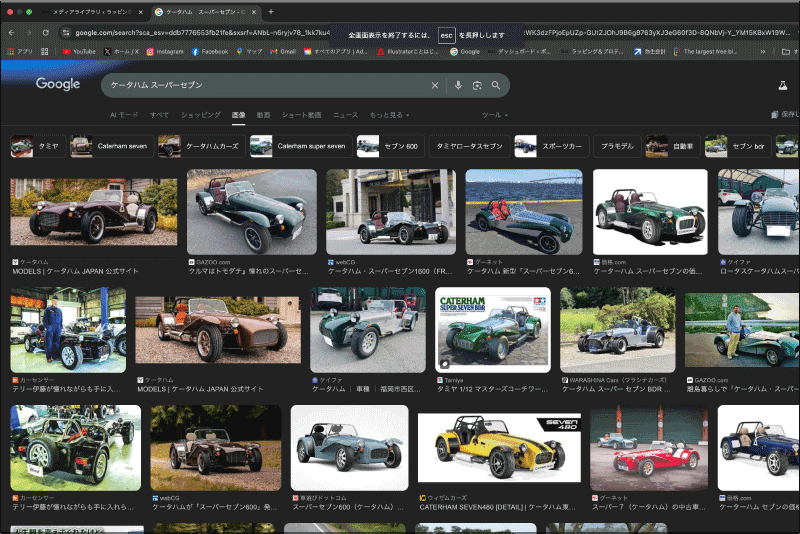
Task: Open the Tamiya Caterham box art image
Action: pyautogui.click(x=492, y=329)
